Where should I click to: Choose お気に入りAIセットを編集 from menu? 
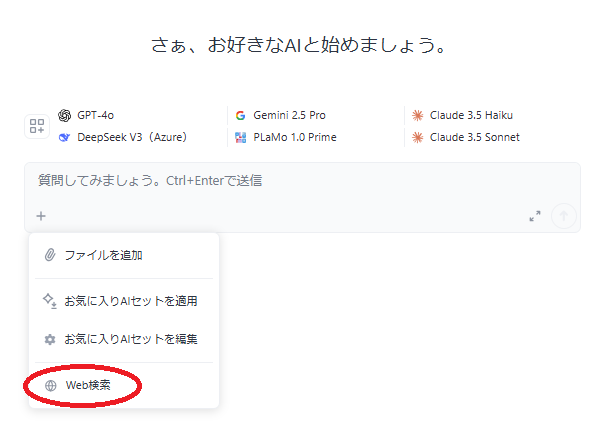pyautogui.click(x=124, y=339)
